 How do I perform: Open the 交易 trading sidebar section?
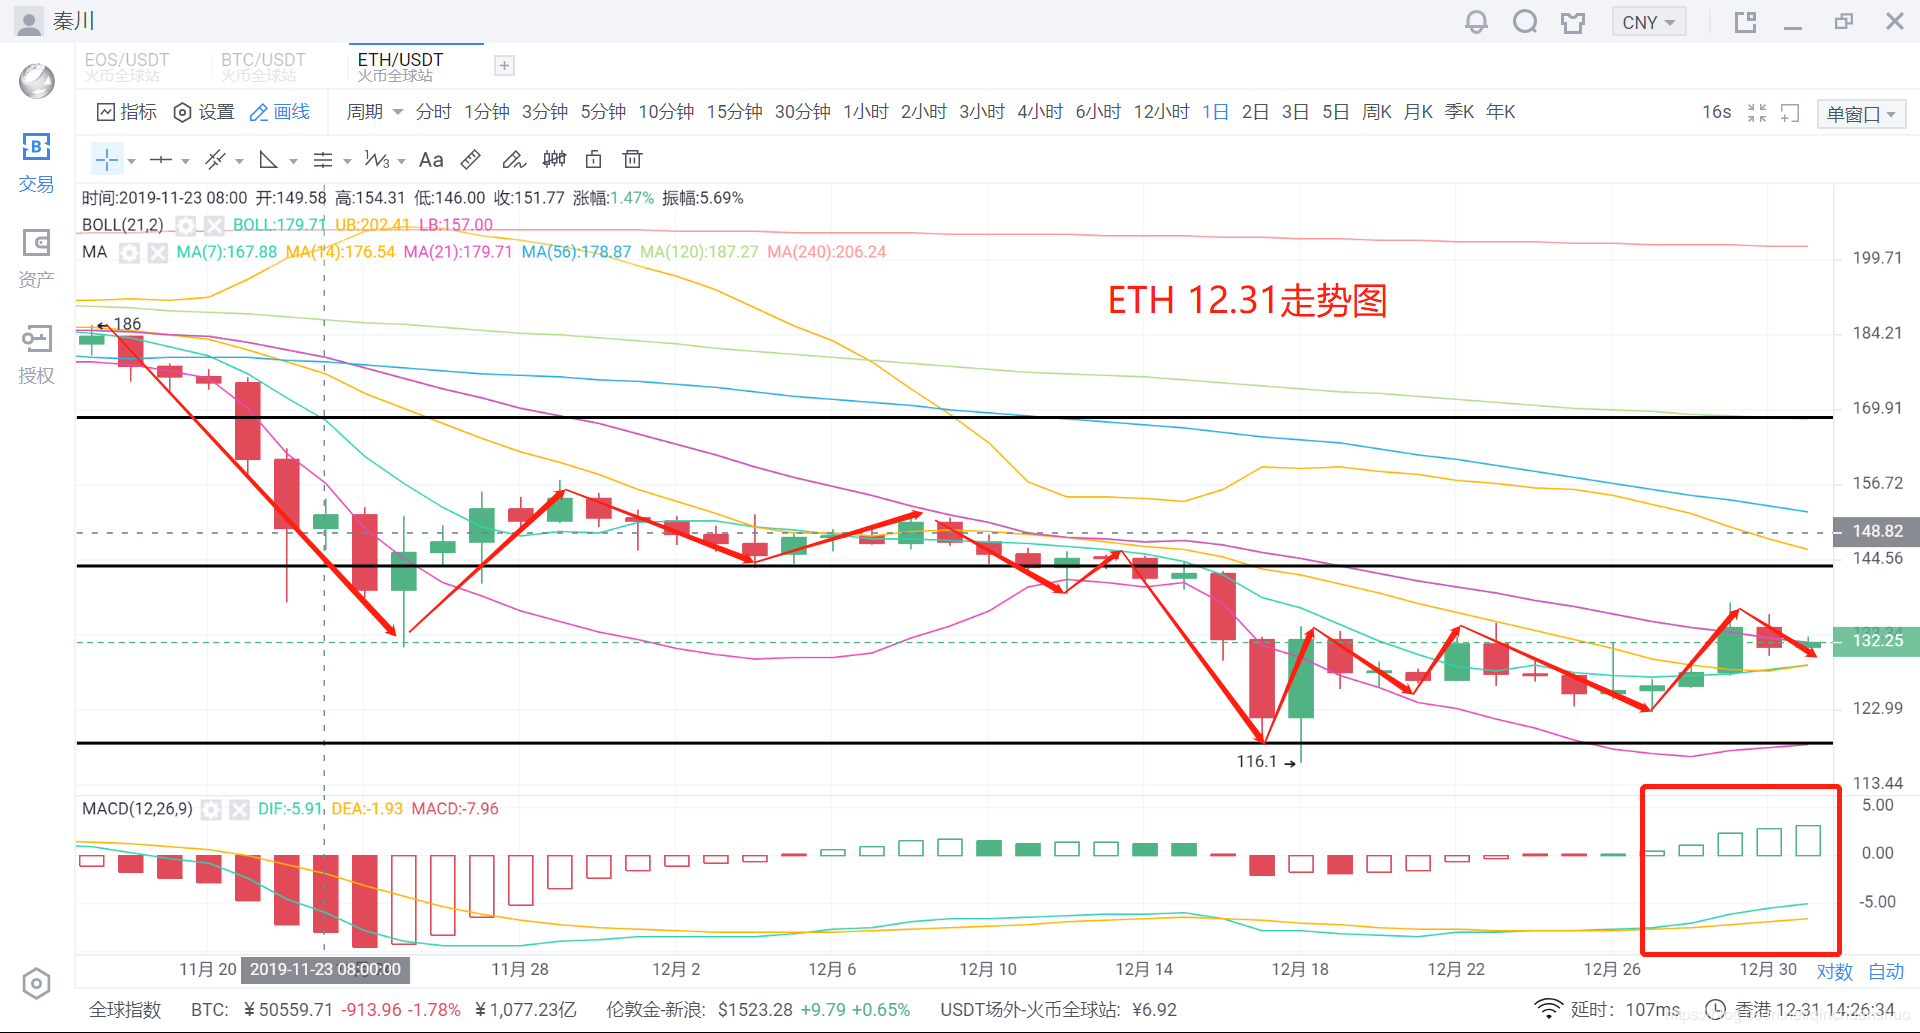pyautogui.click(x=36, y=162)
